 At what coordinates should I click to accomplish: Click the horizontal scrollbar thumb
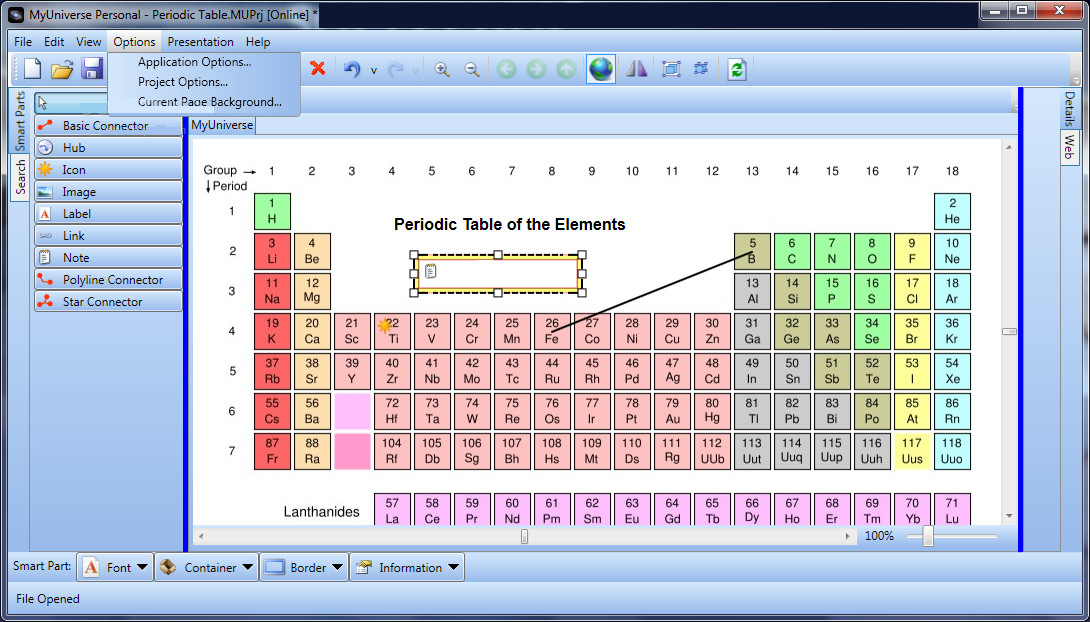click(525, 537)
